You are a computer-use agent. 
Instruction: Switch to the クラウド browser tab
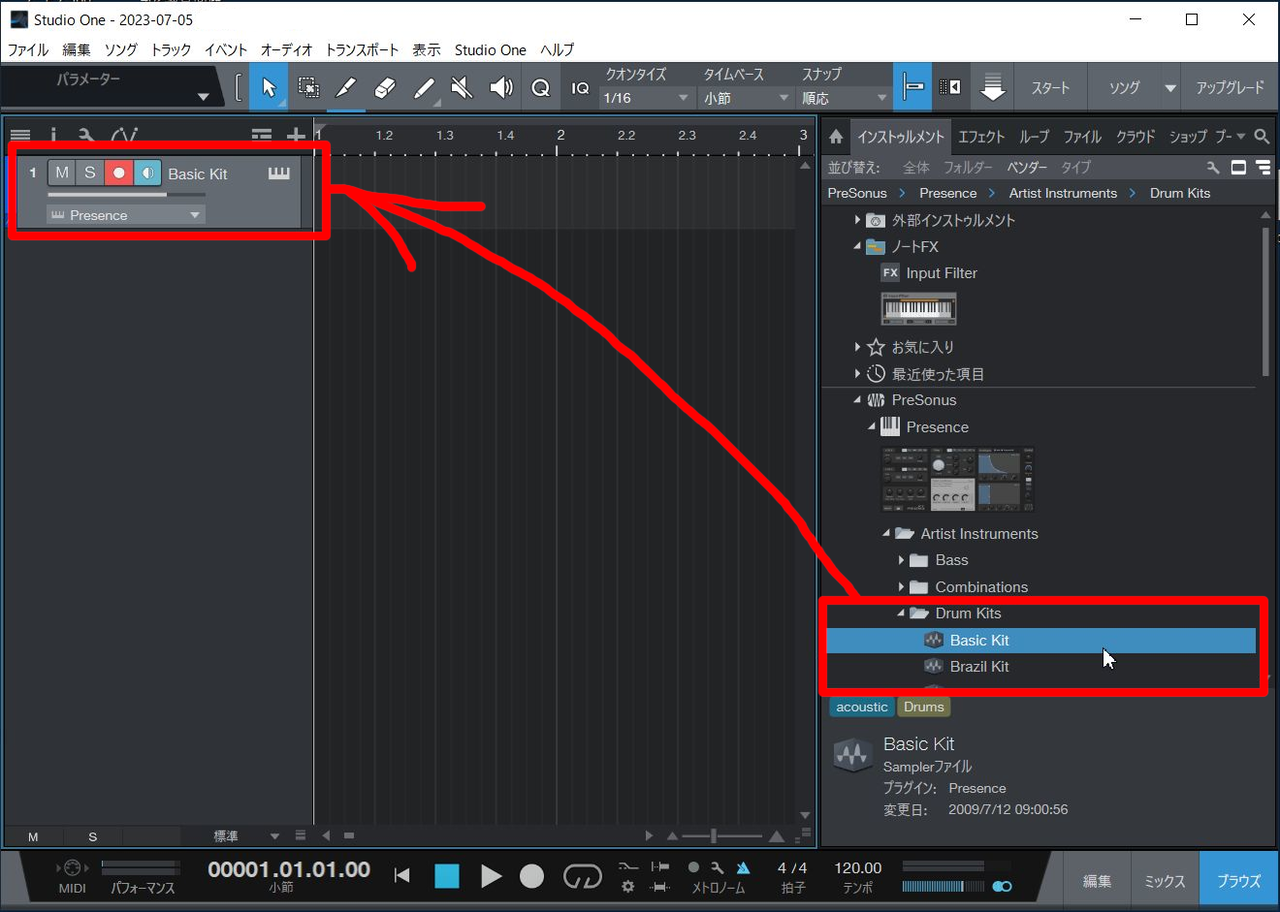(1135, 137)
